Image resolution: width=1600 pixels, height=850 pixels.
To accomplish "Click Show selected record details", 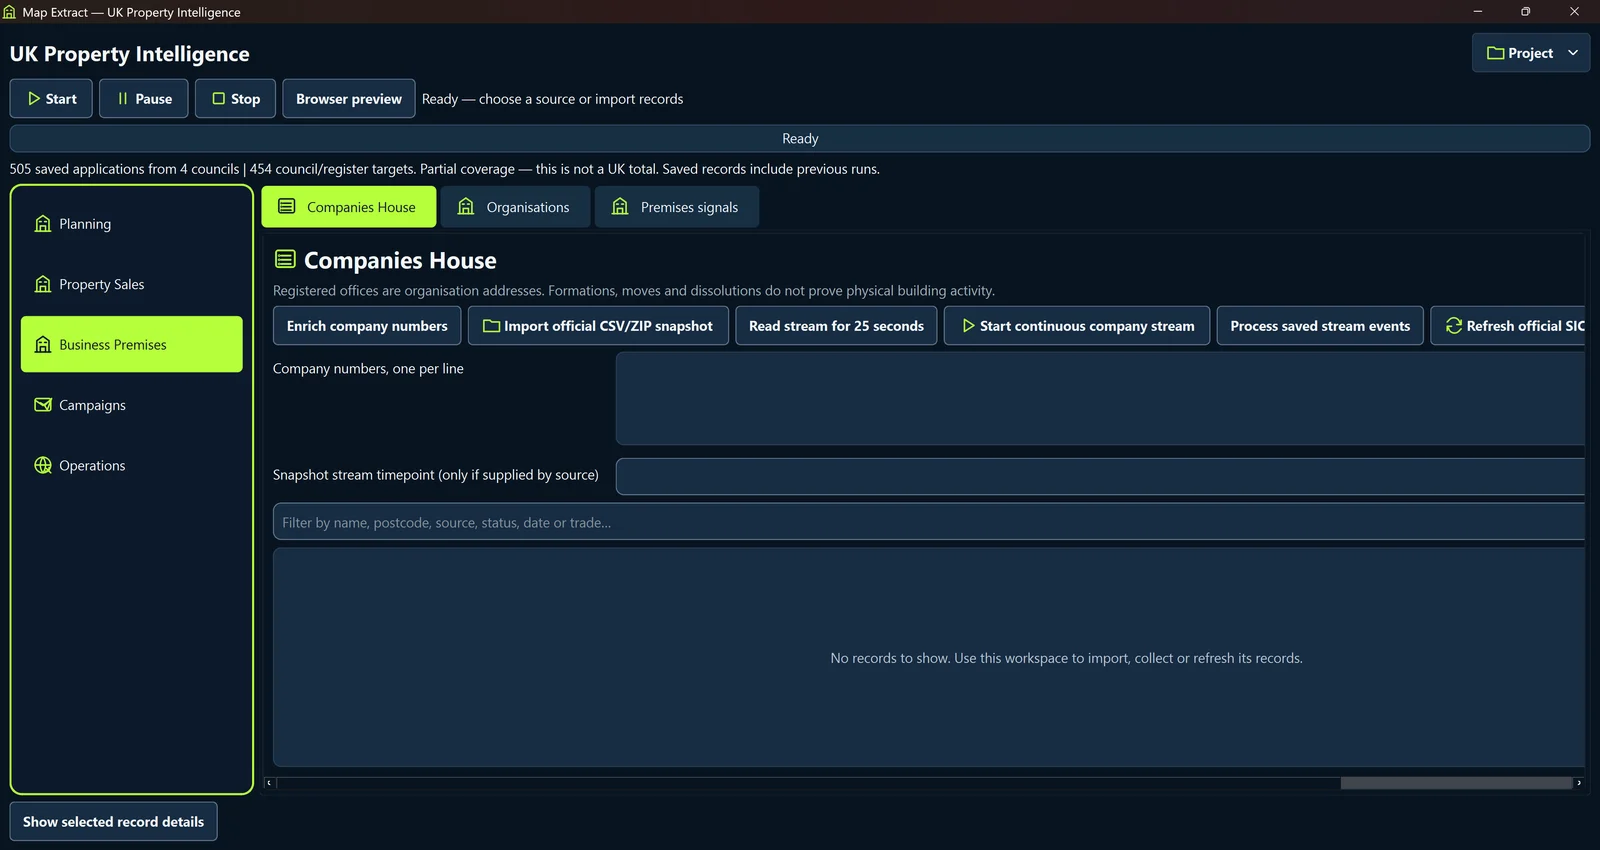I will coord(113,822).
